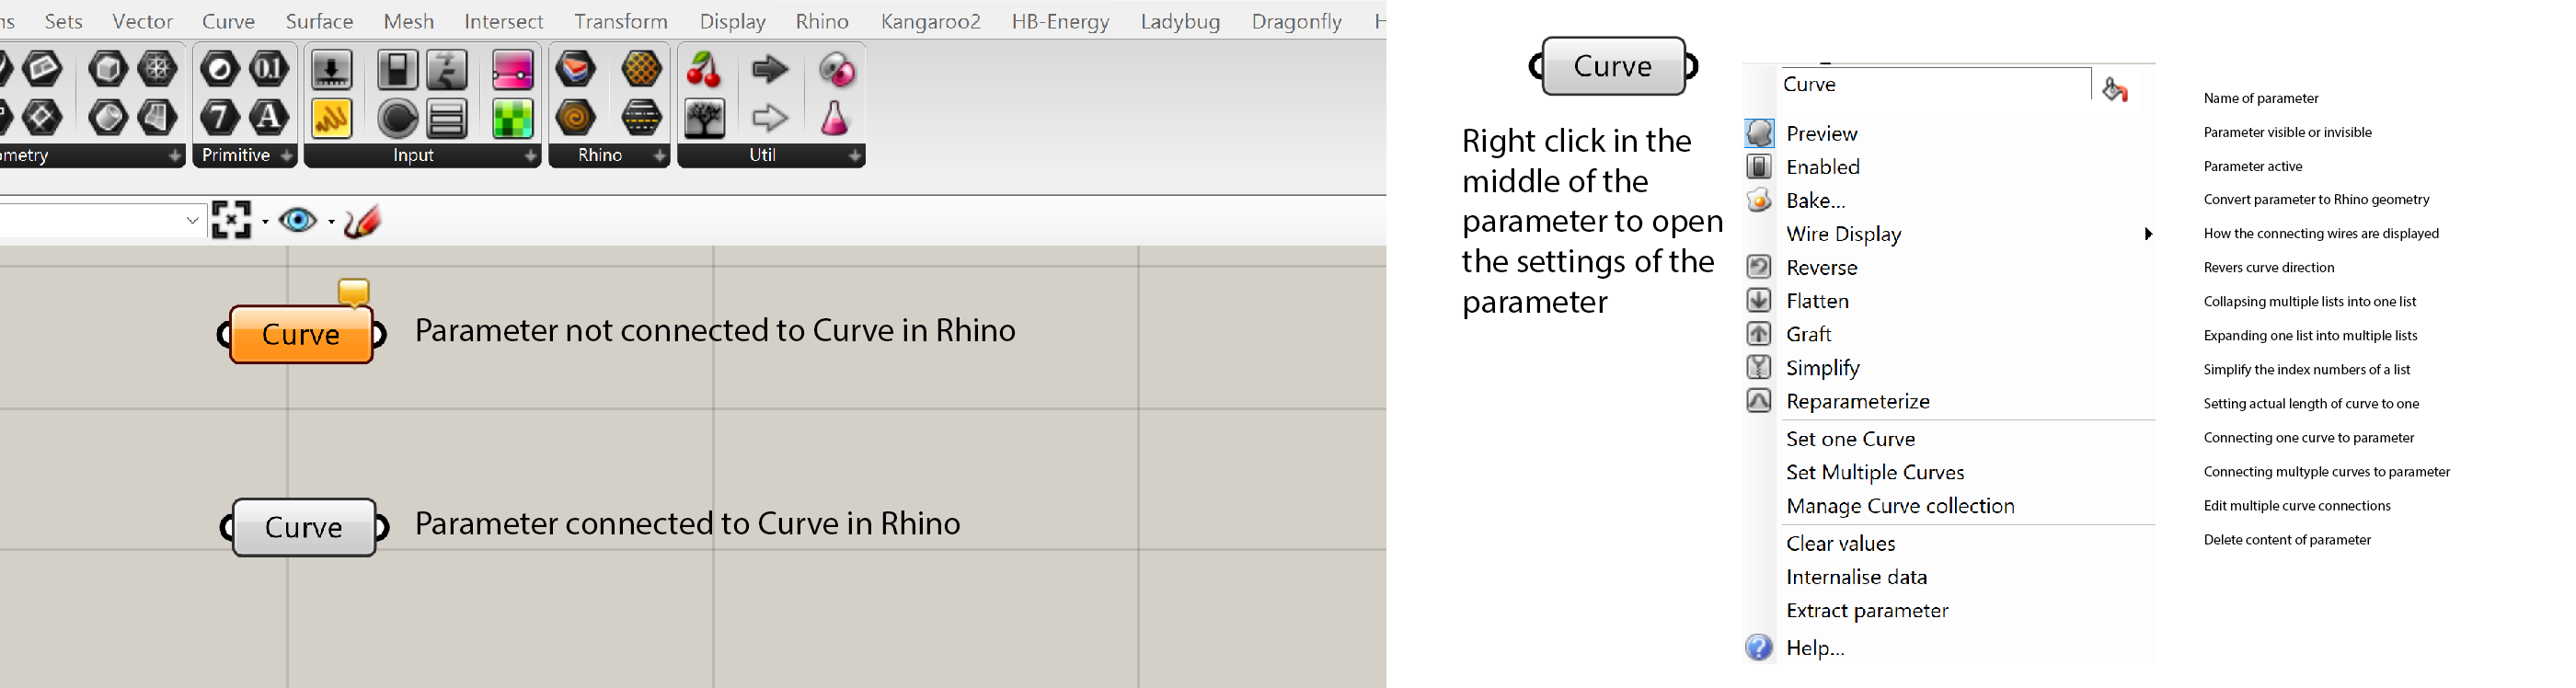Click the Number Slider icon in Input panel
Image resolution: width=2576 pixels, height=688 pixels.
332,69
